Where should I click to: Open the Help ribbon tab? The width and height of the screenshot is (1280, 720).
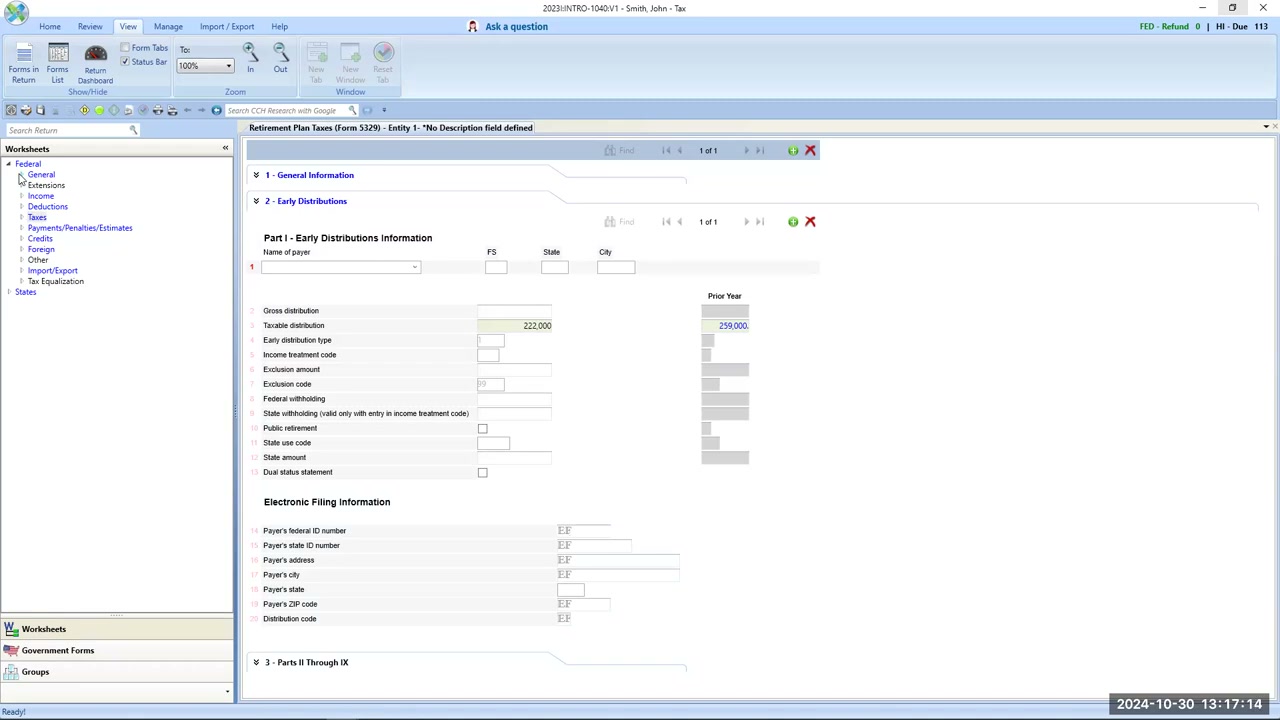pyautogui.click(x=279, y=27)
